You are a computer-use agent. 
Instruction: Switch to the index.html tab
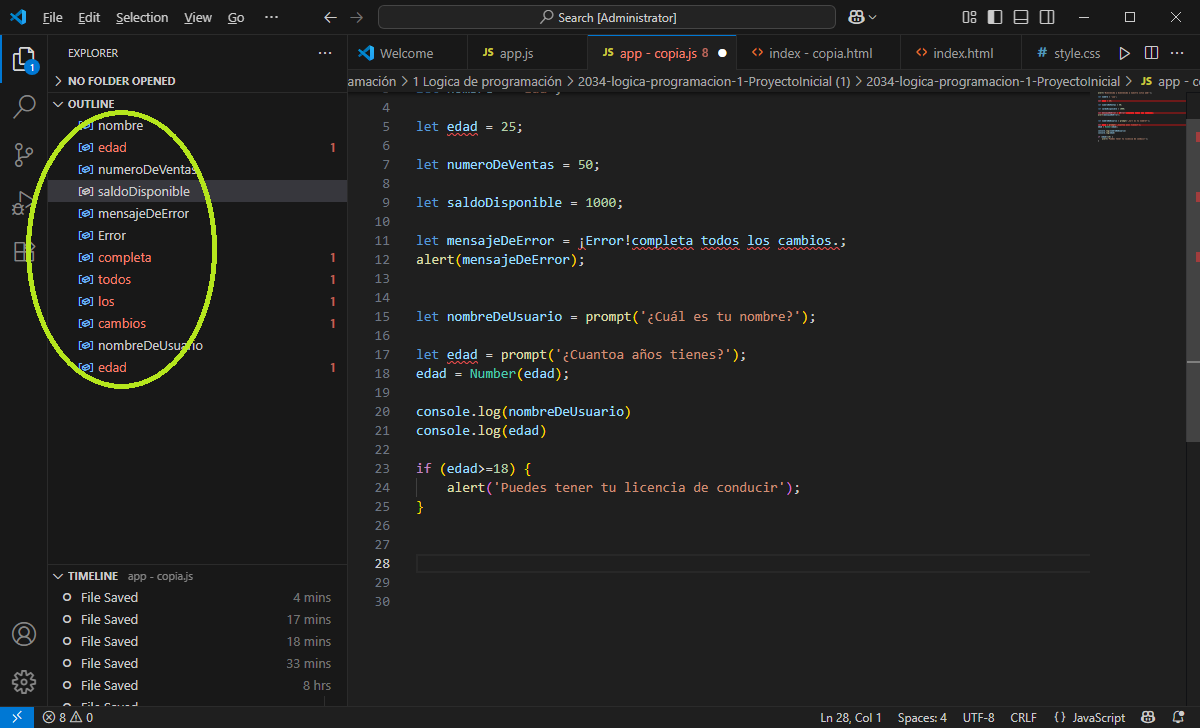[x=962, y=53]
